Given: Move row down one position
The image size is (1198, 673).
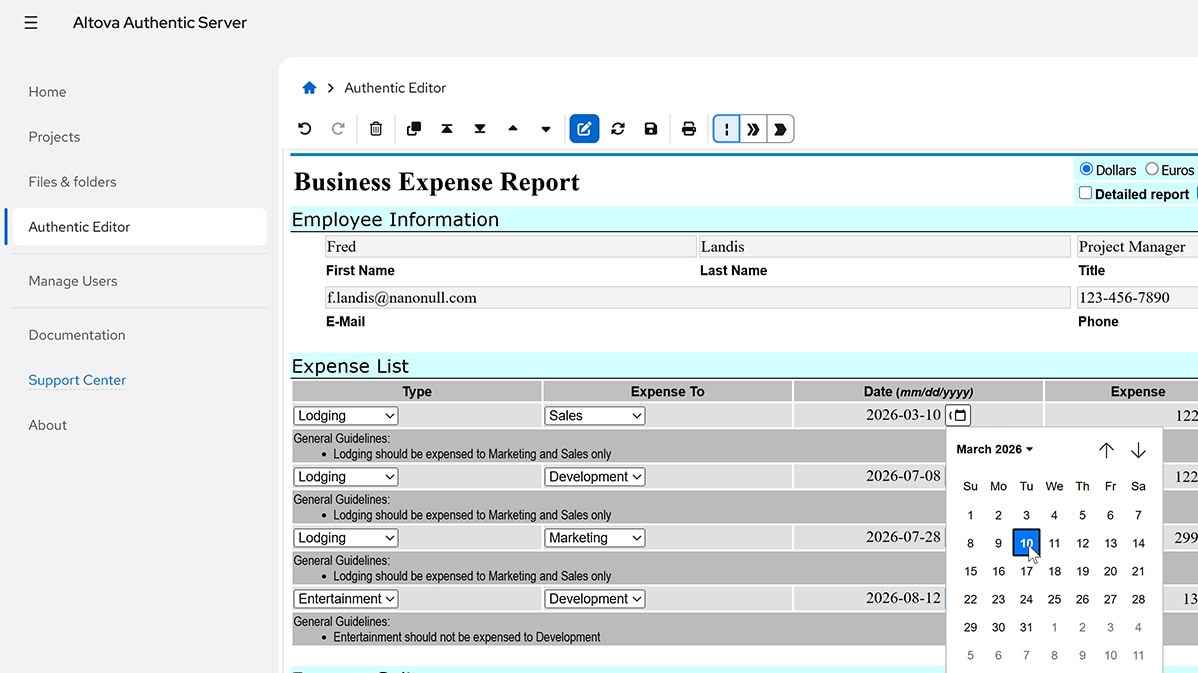Looking at the screenshot, I should (546, 129).
